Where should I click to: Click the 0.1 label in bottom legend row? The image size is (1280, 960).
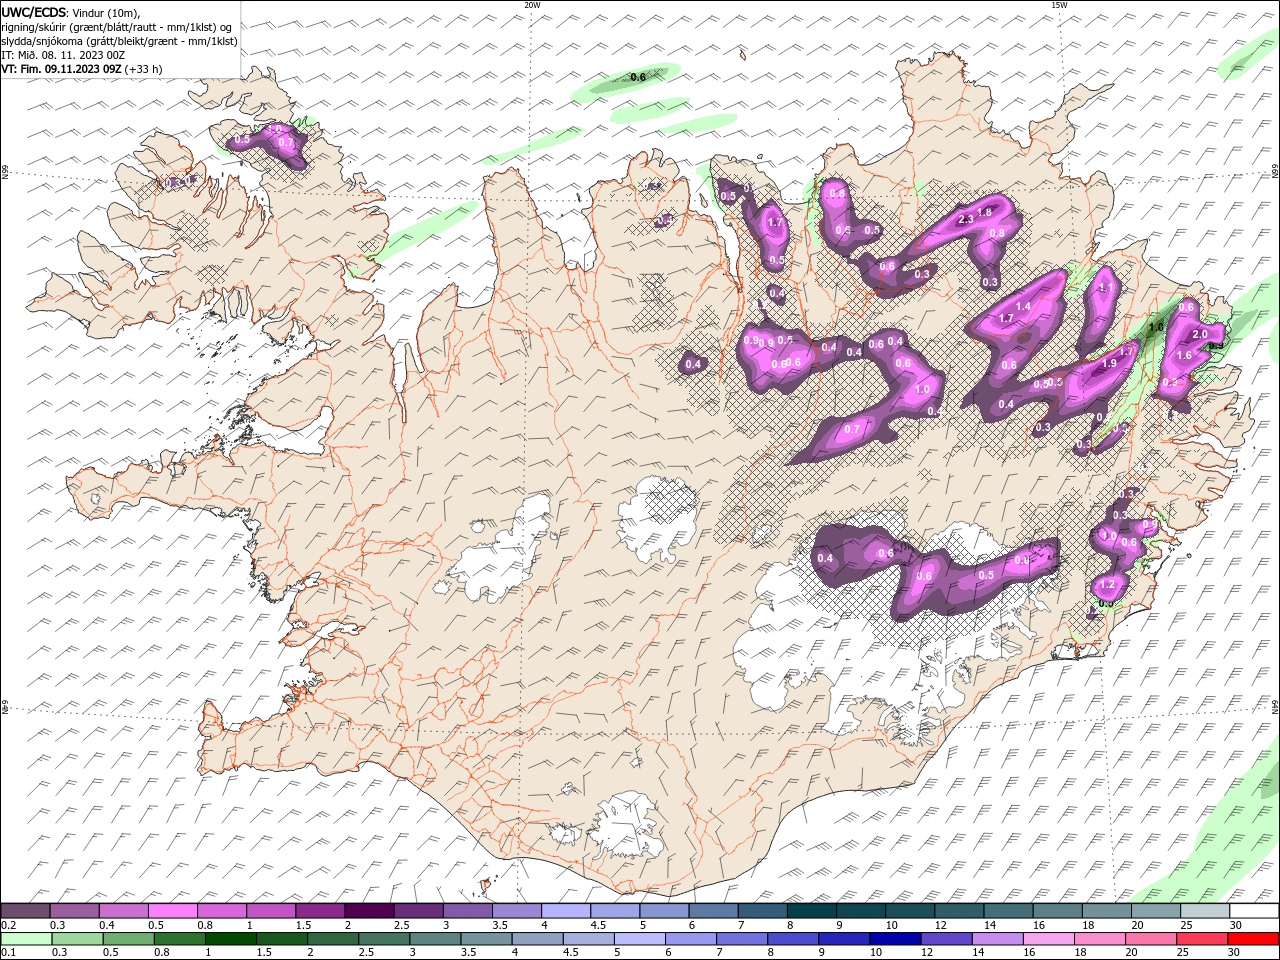click(x=9, y=953)
